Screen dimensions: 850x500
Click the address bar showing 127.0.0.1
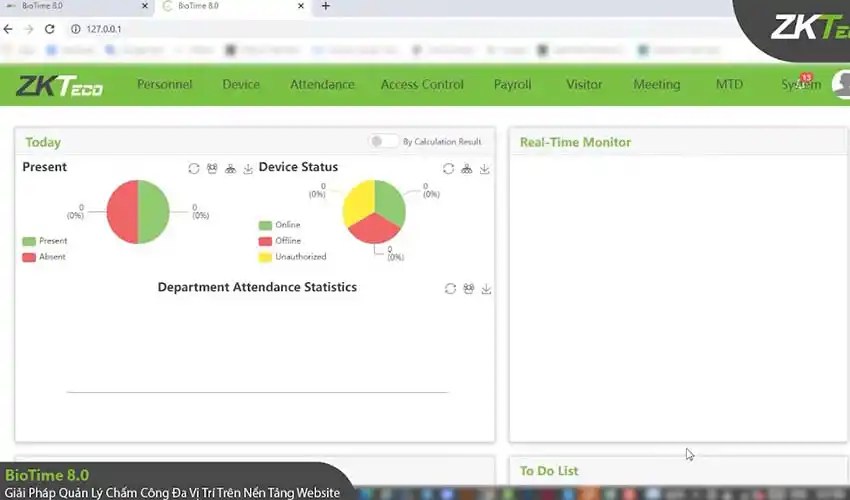300,29
